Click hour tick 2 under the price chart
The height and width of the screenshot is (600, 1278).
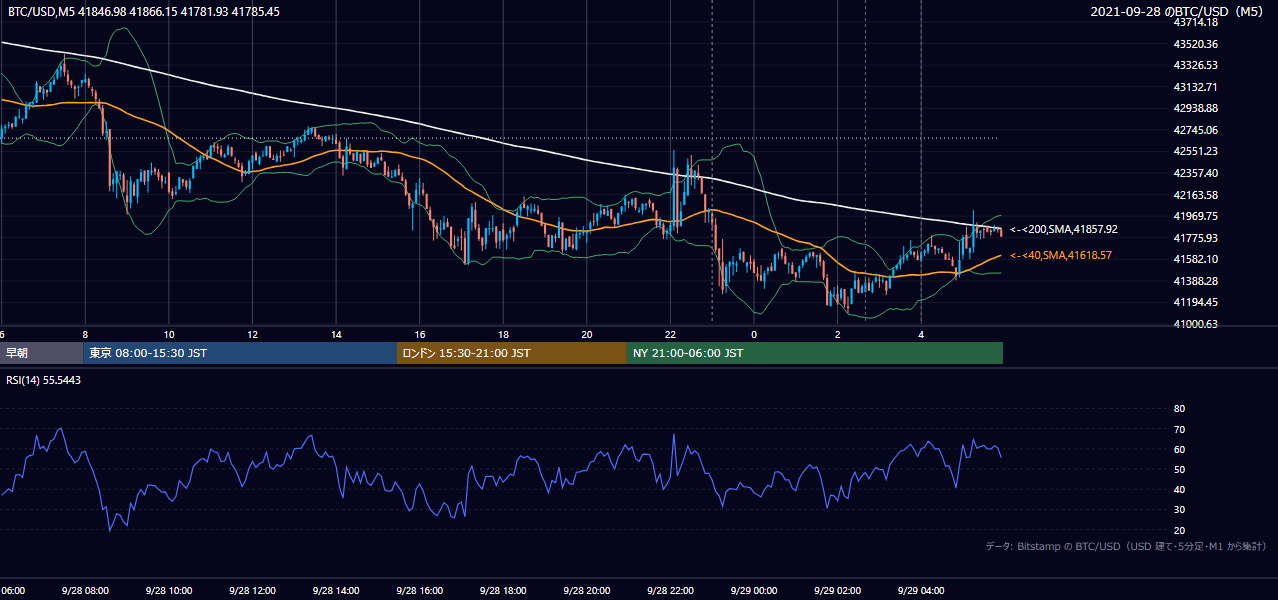pyautogui.click(x=837, y=335)
